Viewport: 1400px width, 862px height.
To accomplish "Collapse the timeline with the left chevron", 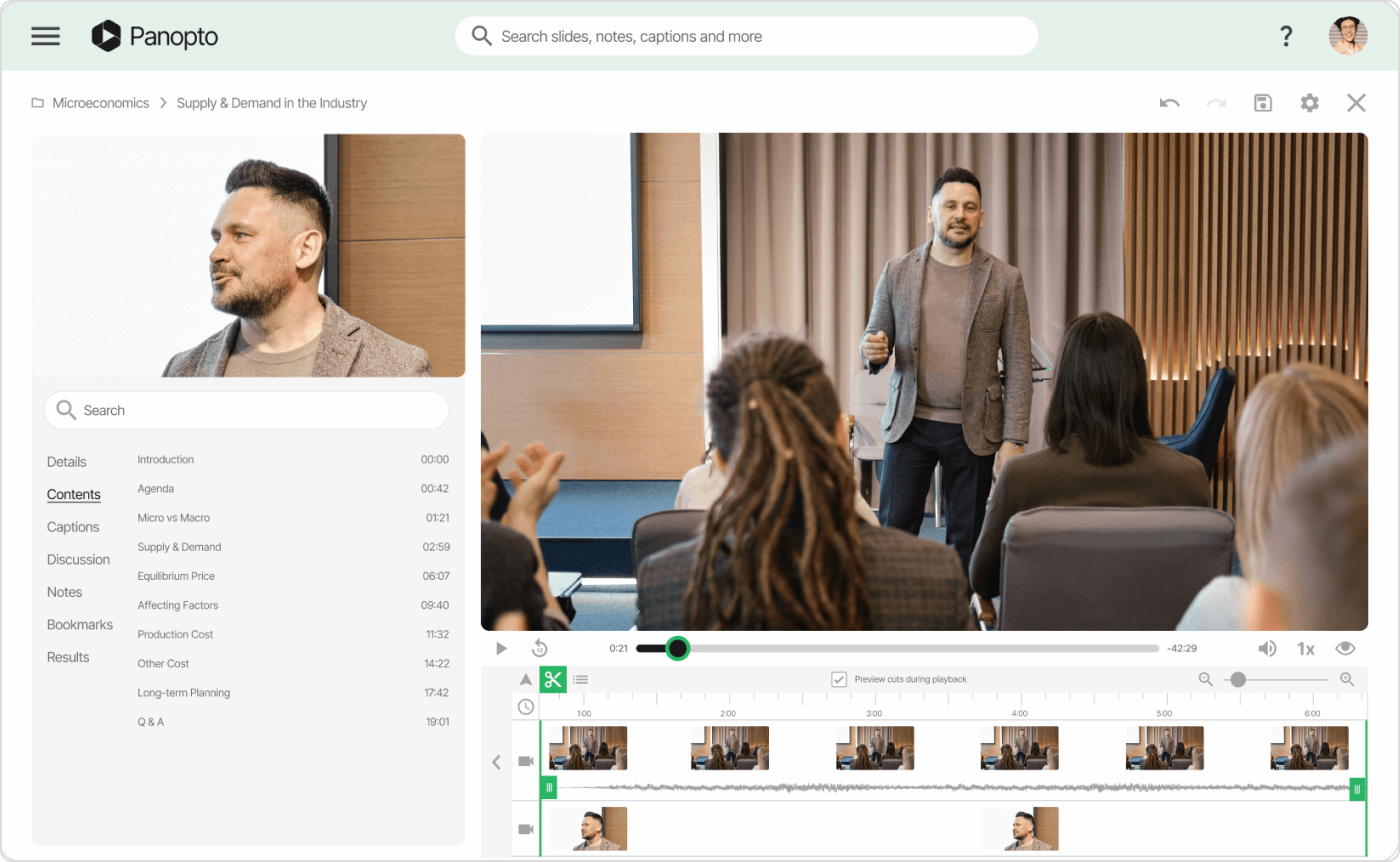I will point(496,762).
